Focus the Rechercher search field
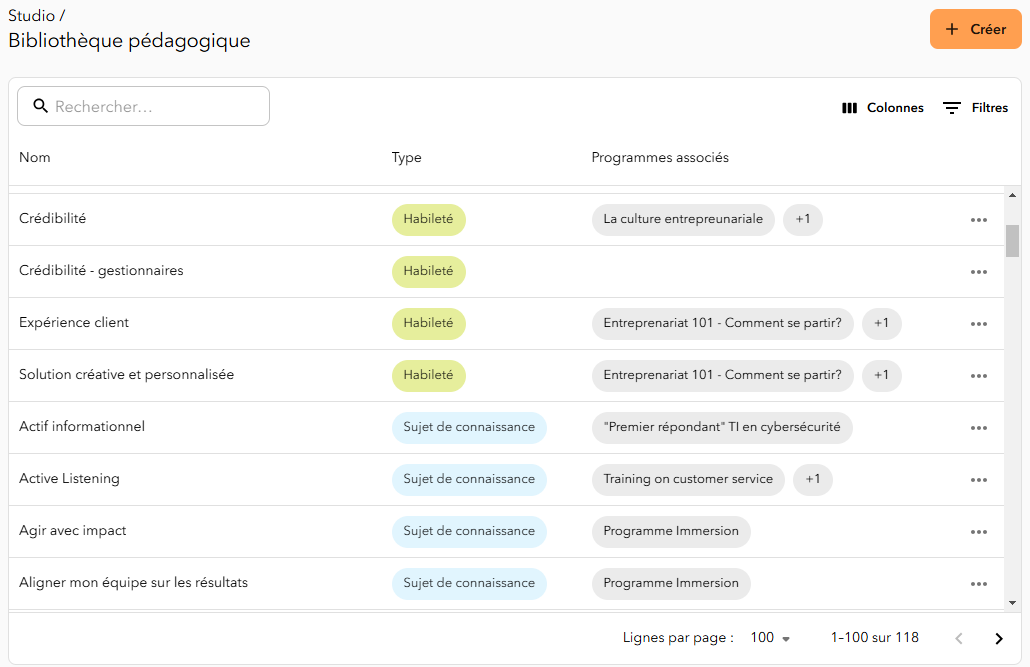 coord(143,106)
